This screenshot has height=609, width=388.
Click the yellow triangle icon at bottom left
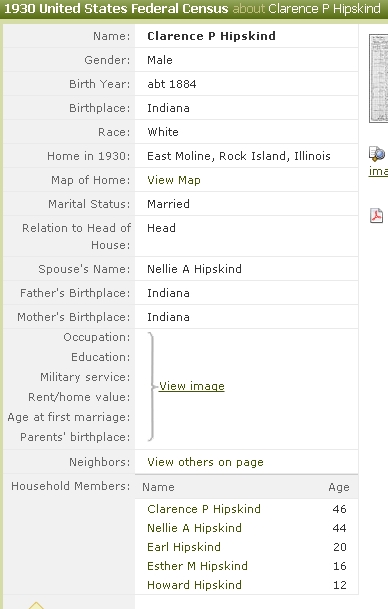pos(36,605)
